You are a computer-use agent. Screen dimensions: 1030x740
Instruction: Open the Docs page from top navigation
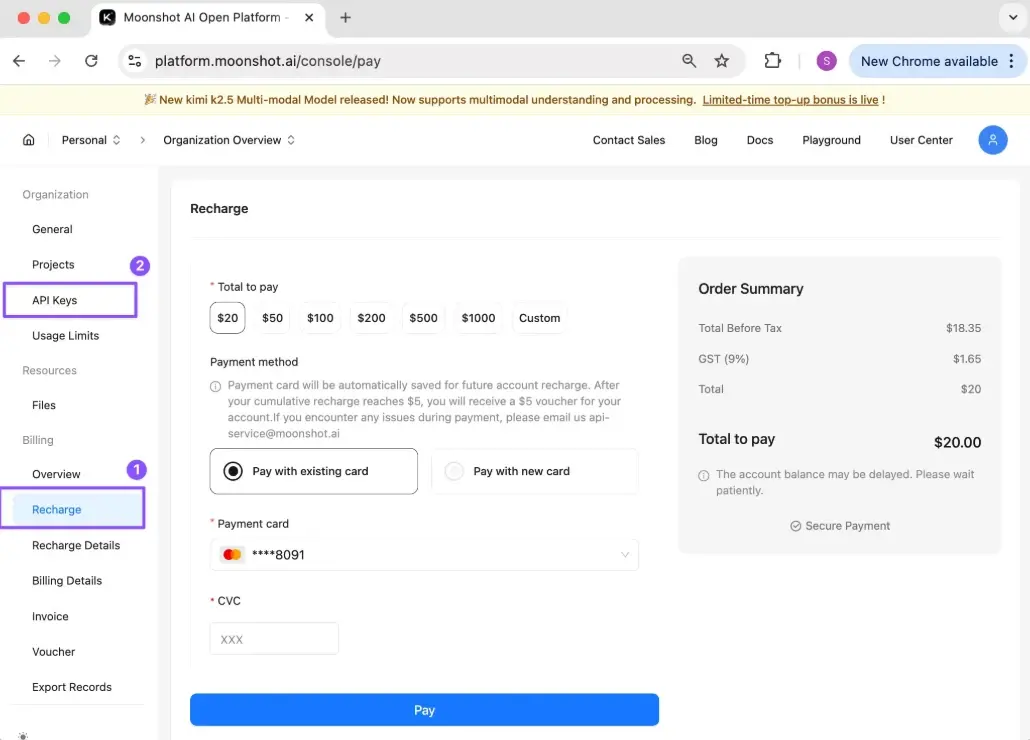pyautogui.click(x=759, y=140)
